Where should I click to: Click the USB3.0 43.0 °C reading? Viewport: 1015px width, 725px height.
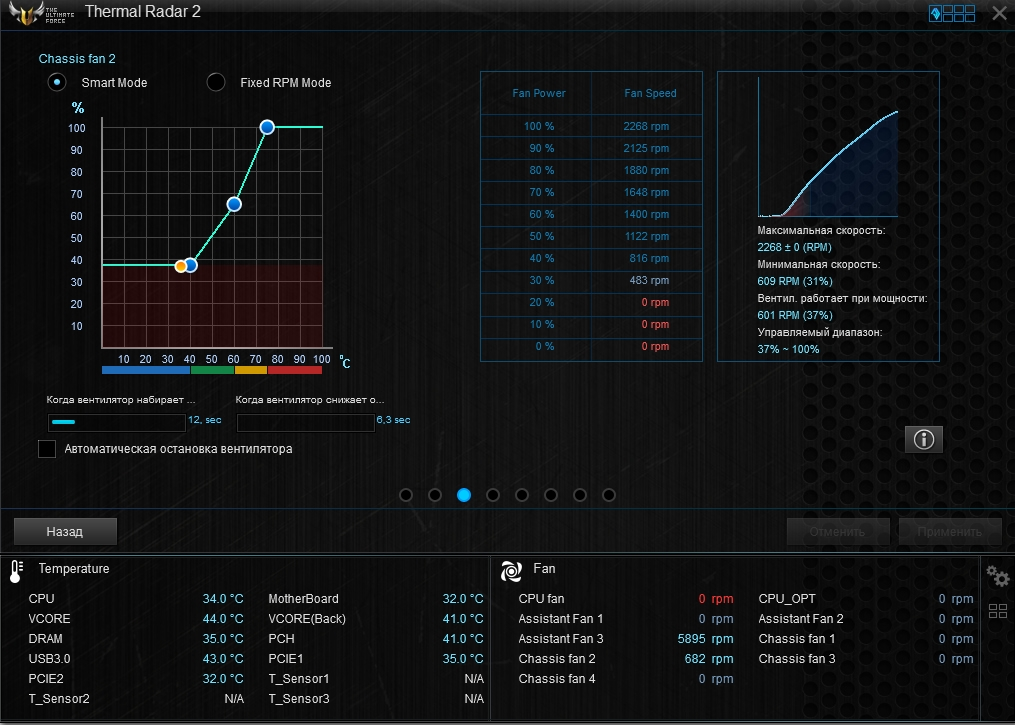223,659
